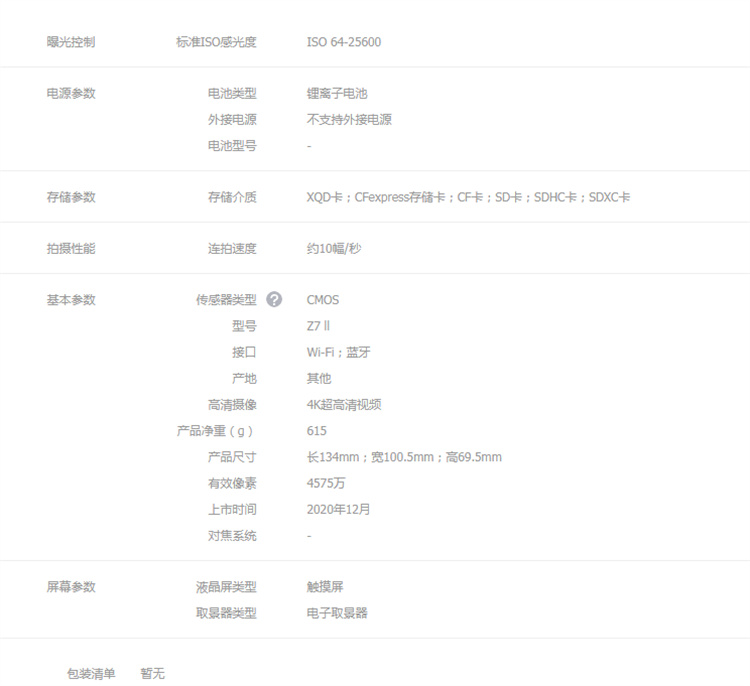750x686 pixels.
Task: Click the help icon beside 传感器类型
Action: [274, 299]
